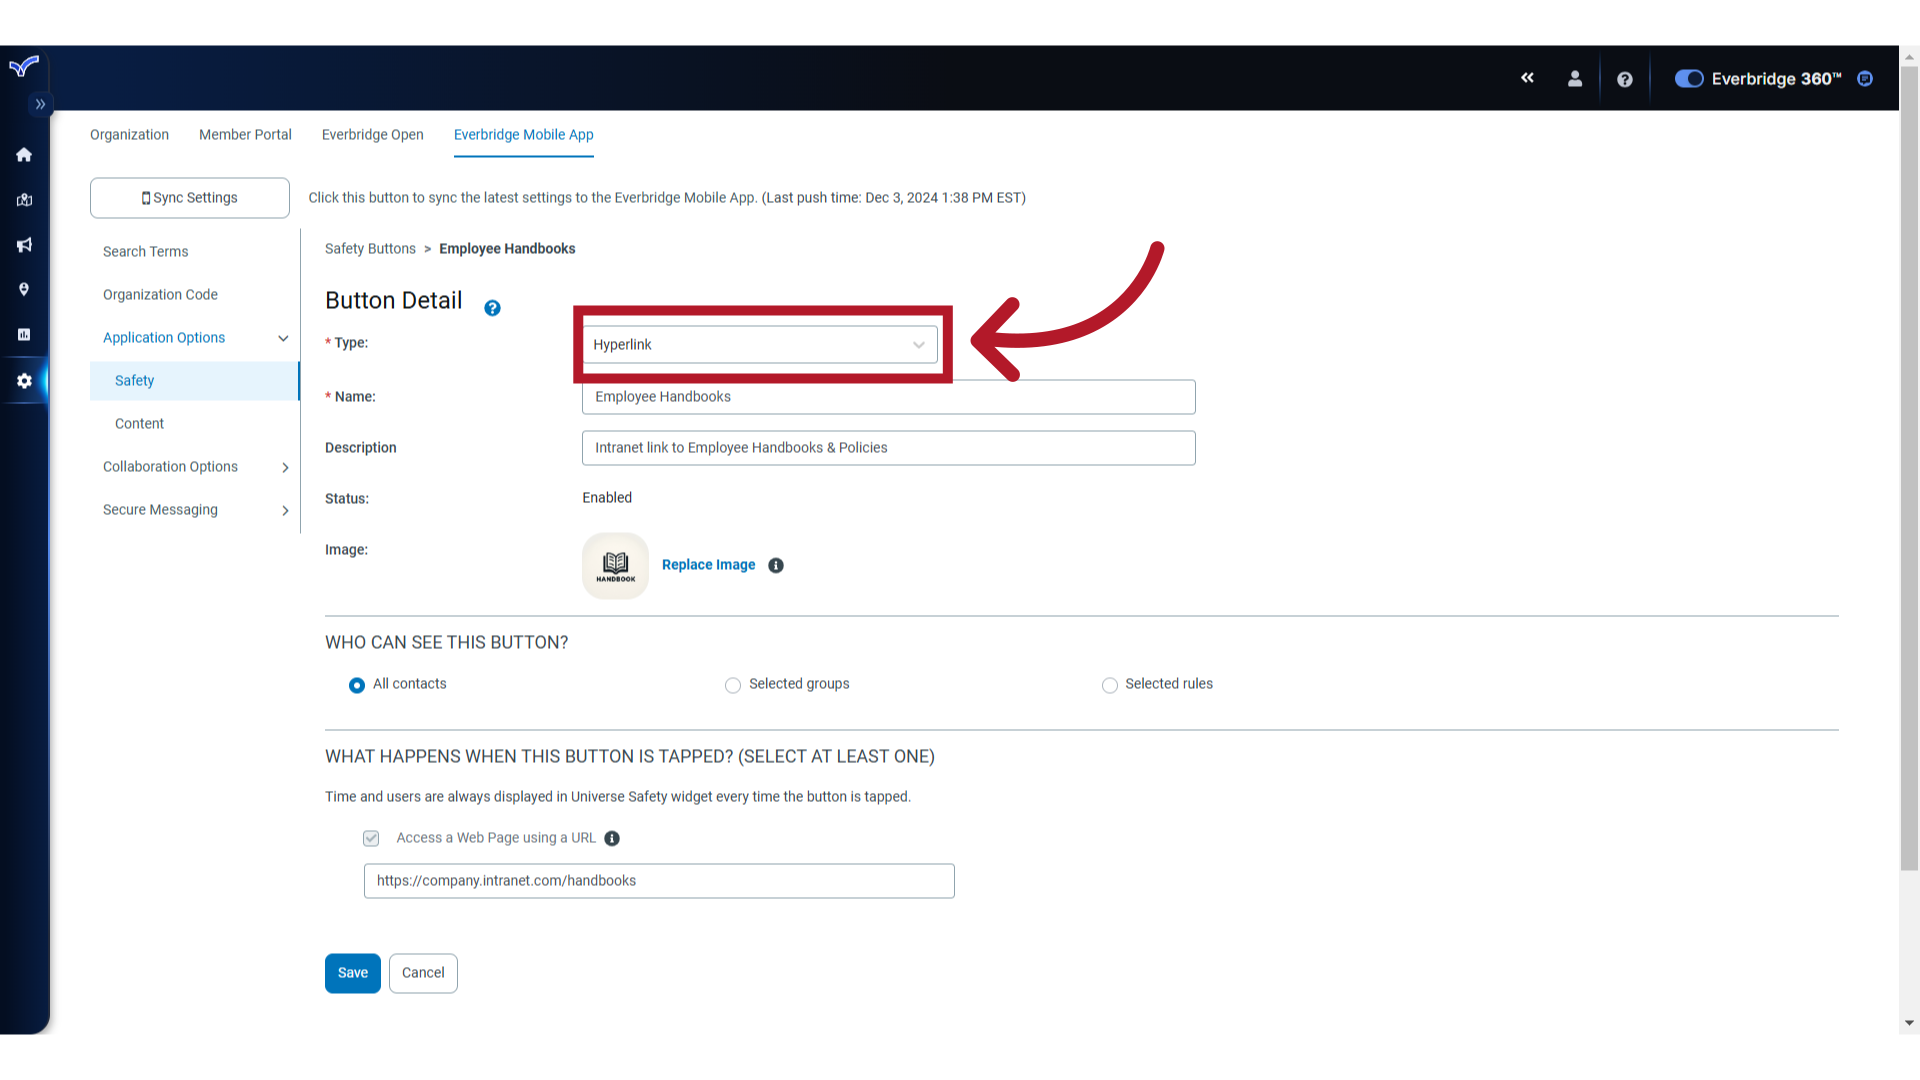
Task: Click the Sync Settings button
Action: coord(190,198)
